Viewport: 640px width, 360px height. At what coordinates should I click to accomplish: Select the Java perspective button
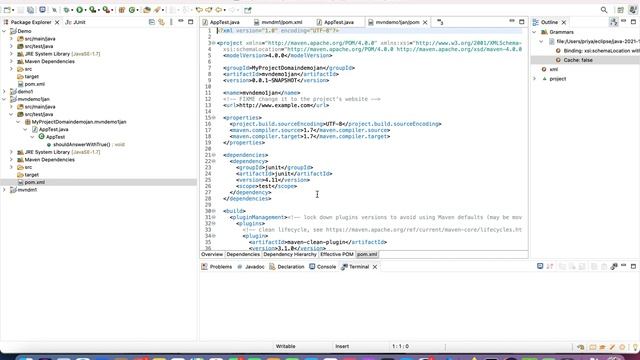coord(633,10)
